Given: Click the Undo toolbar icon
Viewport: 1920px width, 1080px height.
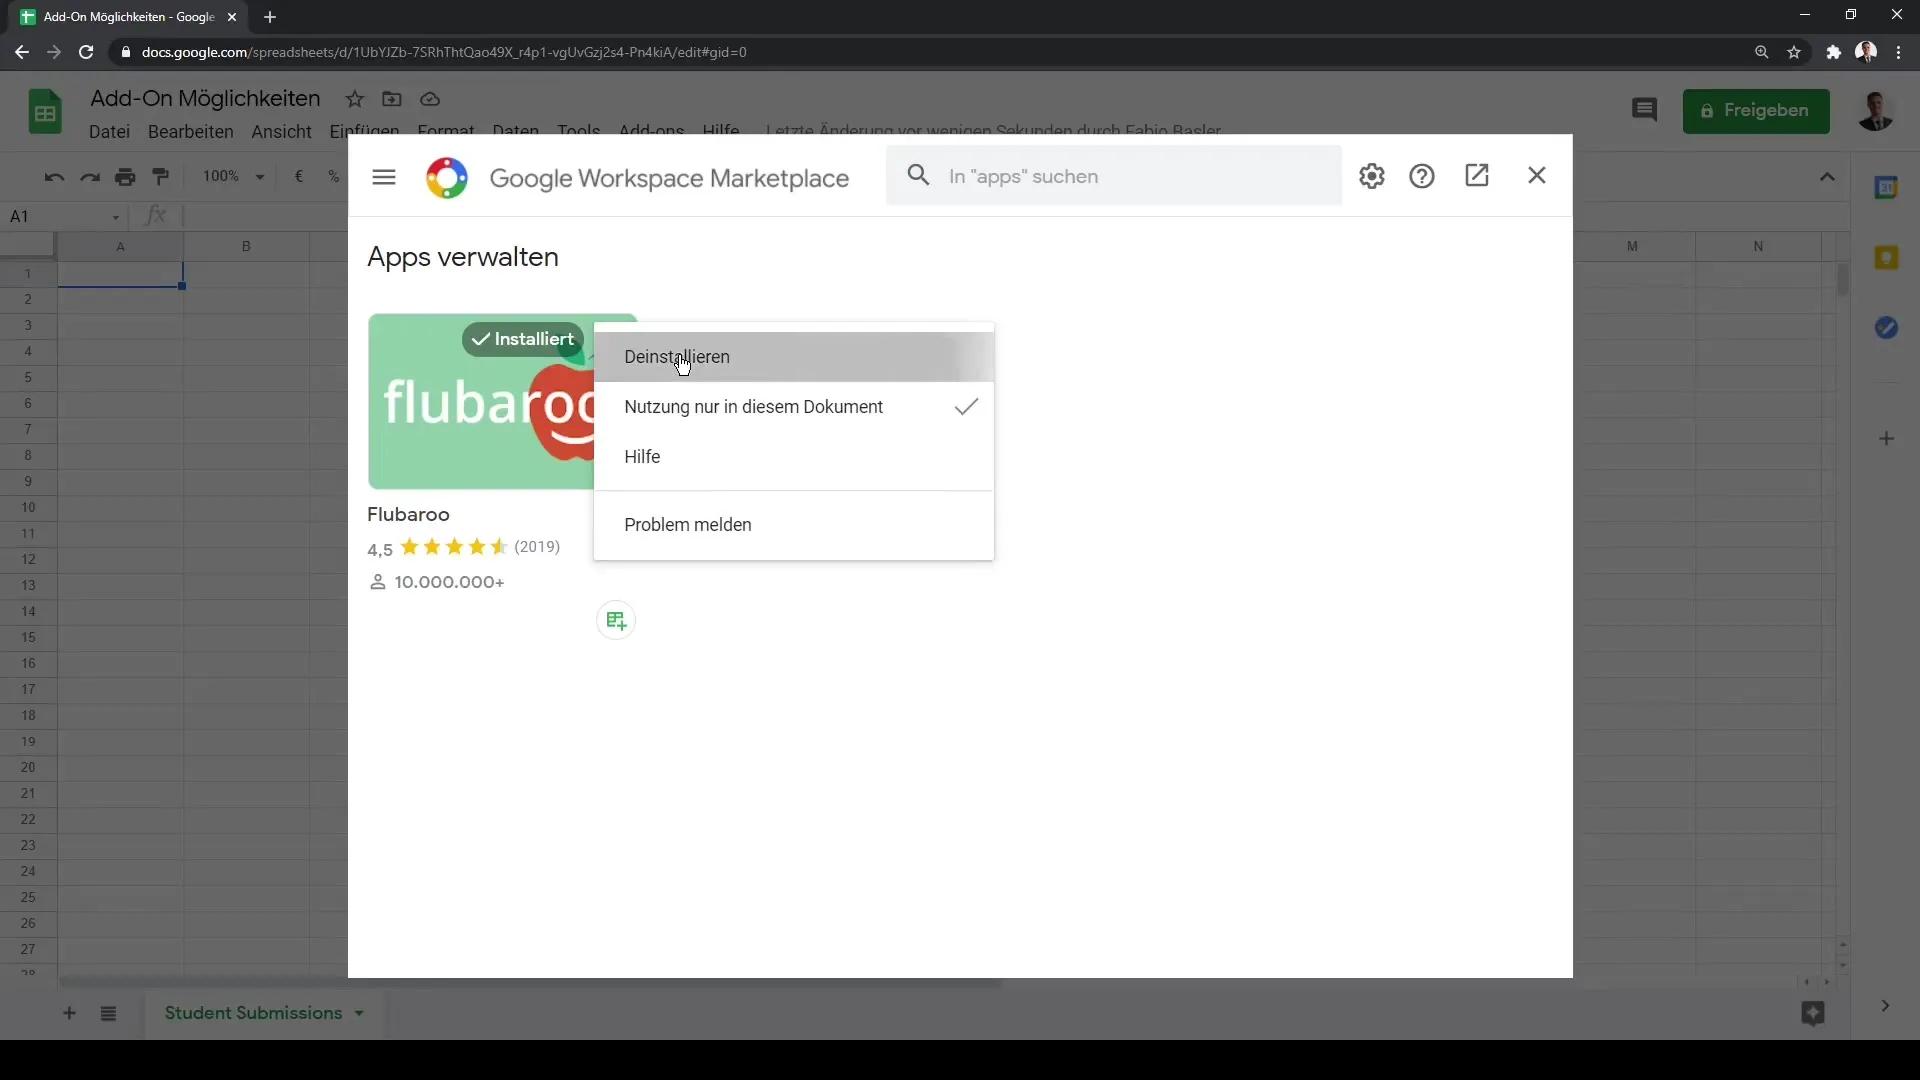Looking at the screenshot, I should (54, 177).
